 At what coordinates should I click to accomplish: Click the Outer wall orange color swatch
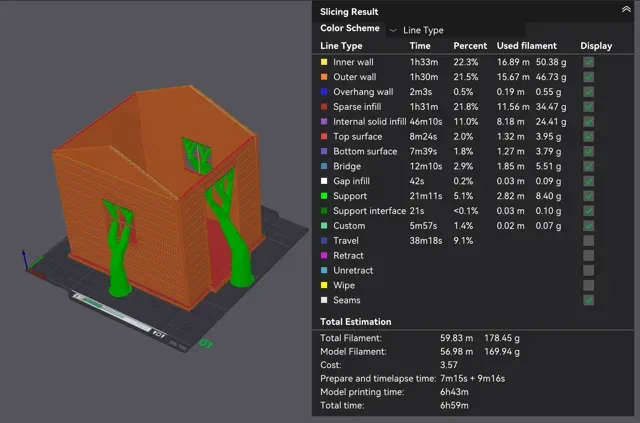click(324, 77)
